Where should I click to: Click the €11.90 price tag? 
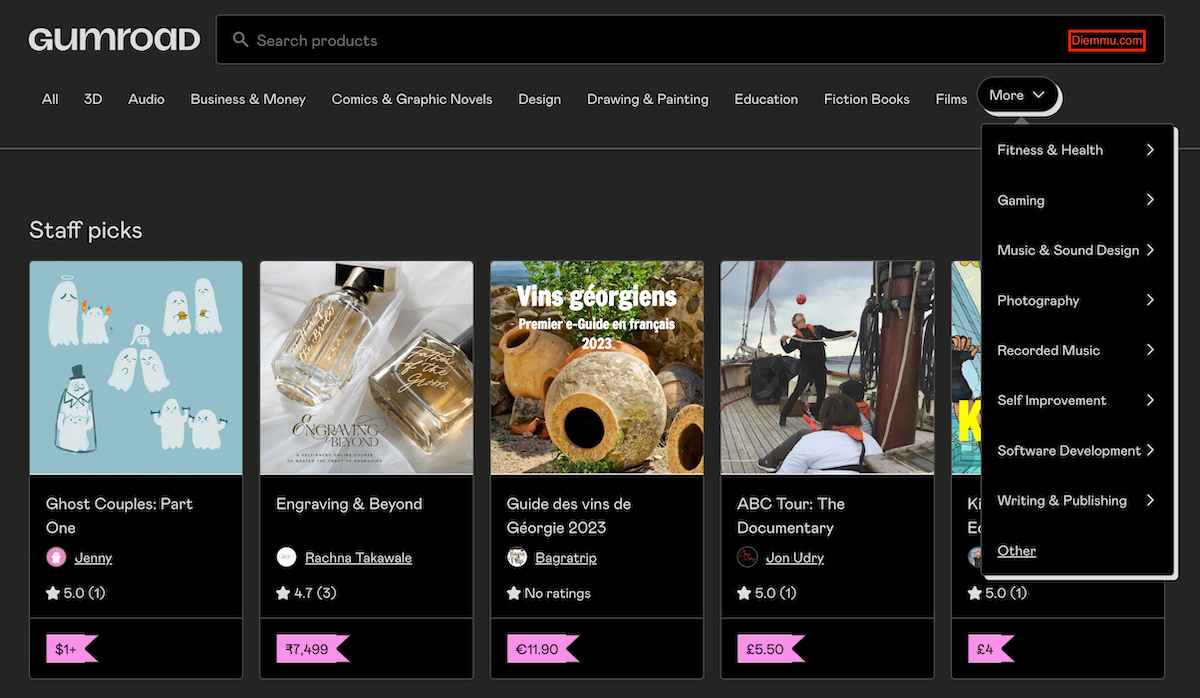click(543, 649)
